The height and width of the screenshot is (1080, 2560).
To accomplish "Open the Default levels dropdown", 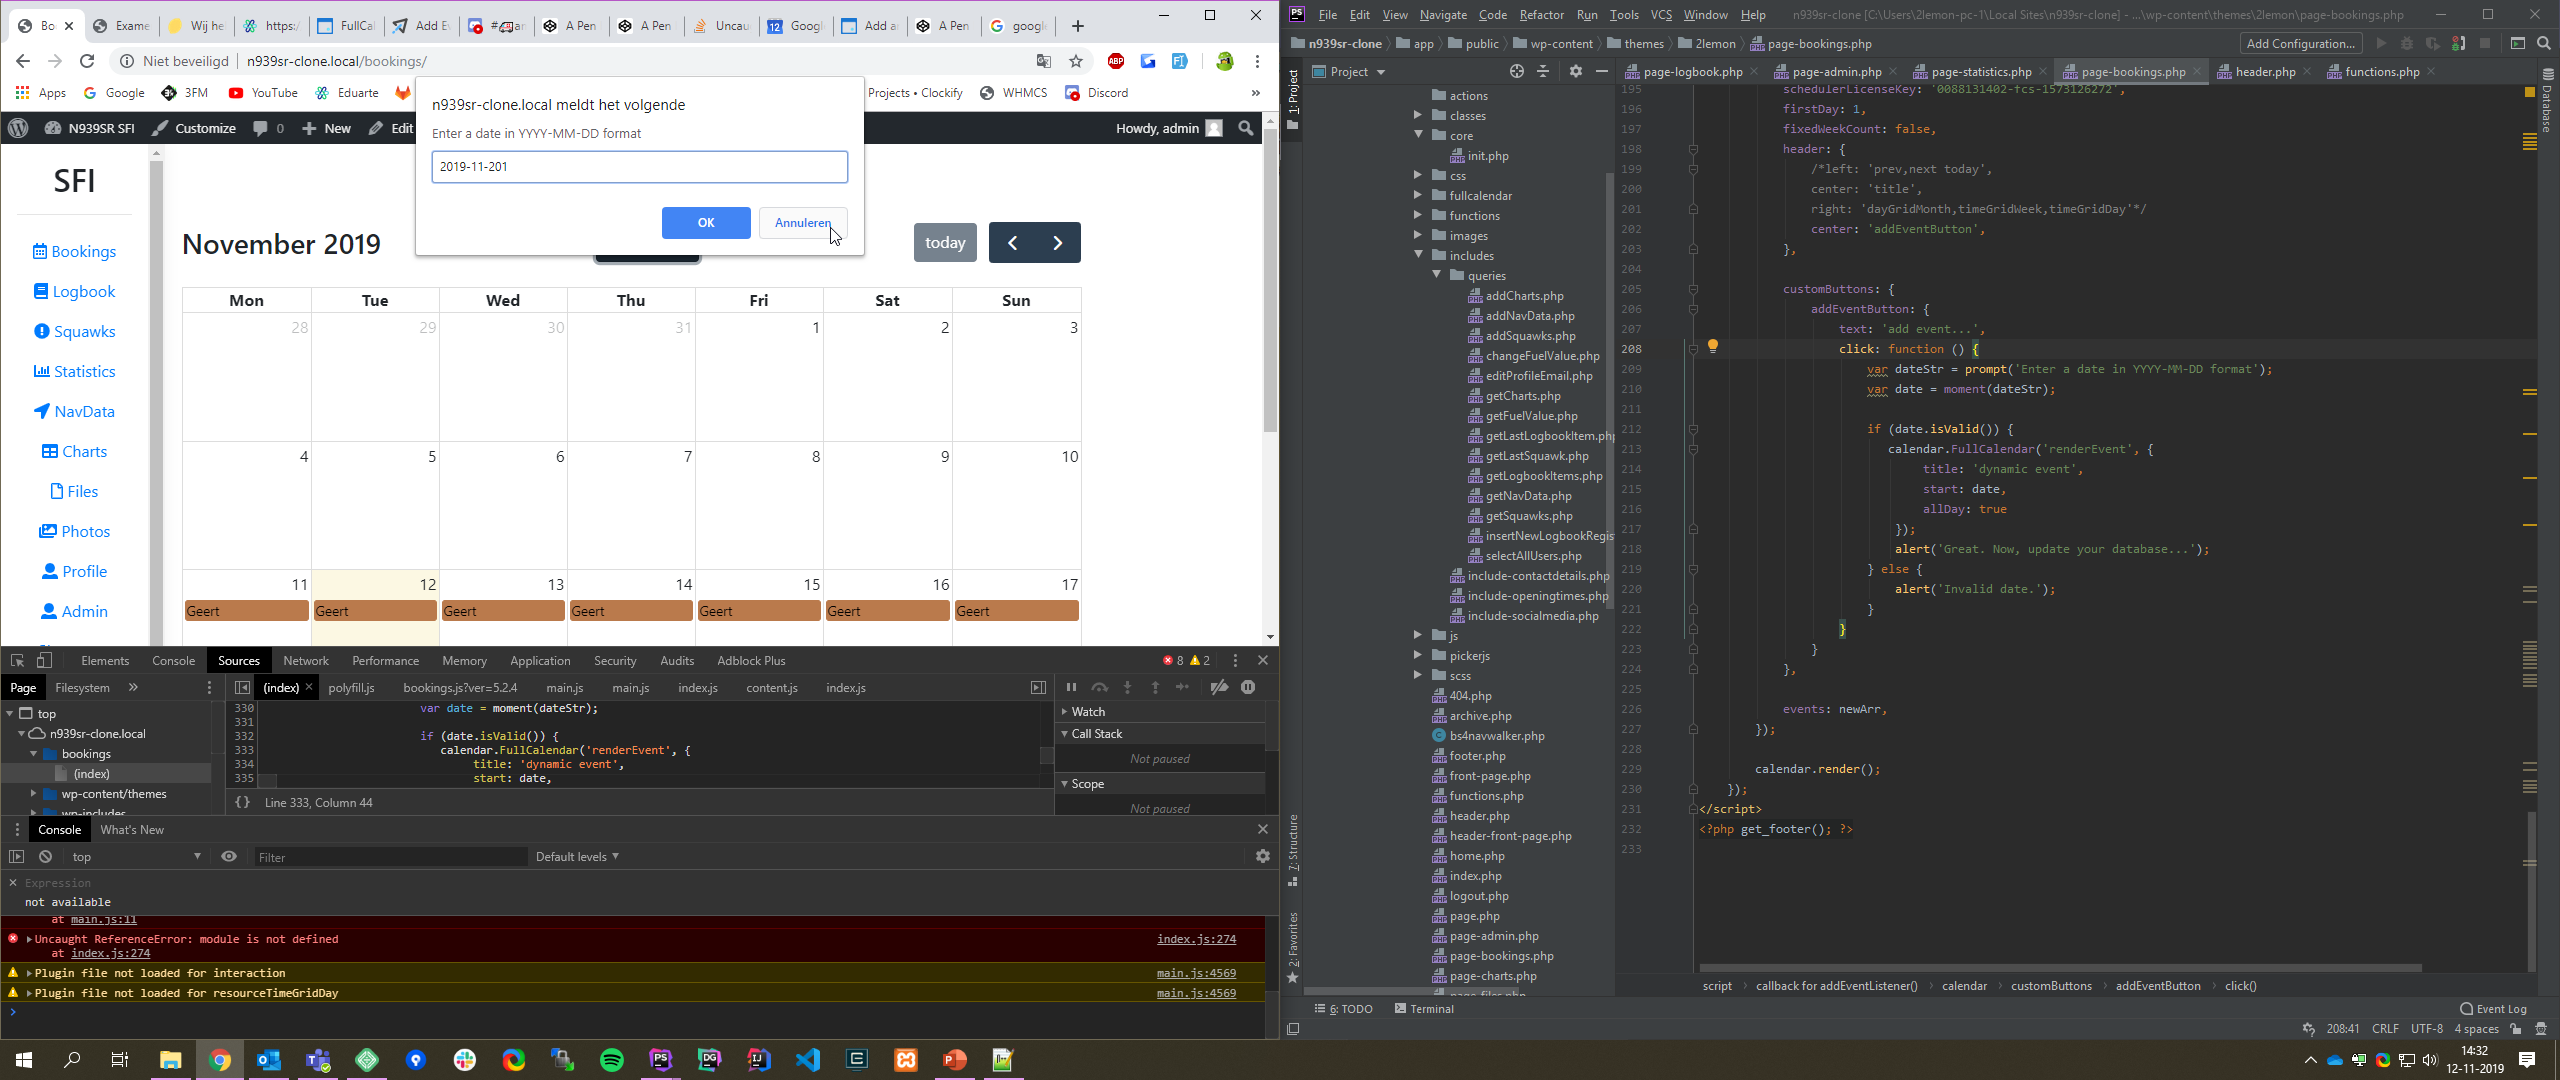I will click(577, 857).
